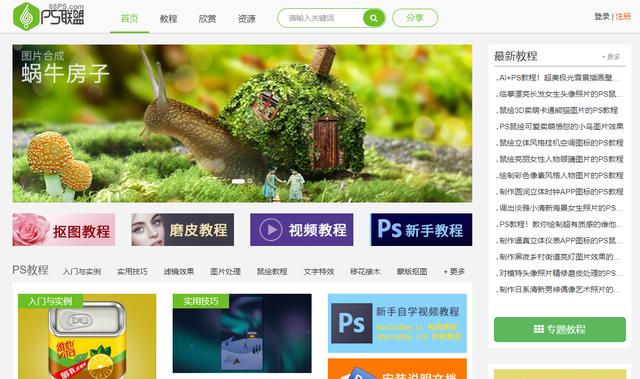Open '制作圆润立体时钟APP图标' tutorial link
The image size is (640, 379).
click(560, 192)
